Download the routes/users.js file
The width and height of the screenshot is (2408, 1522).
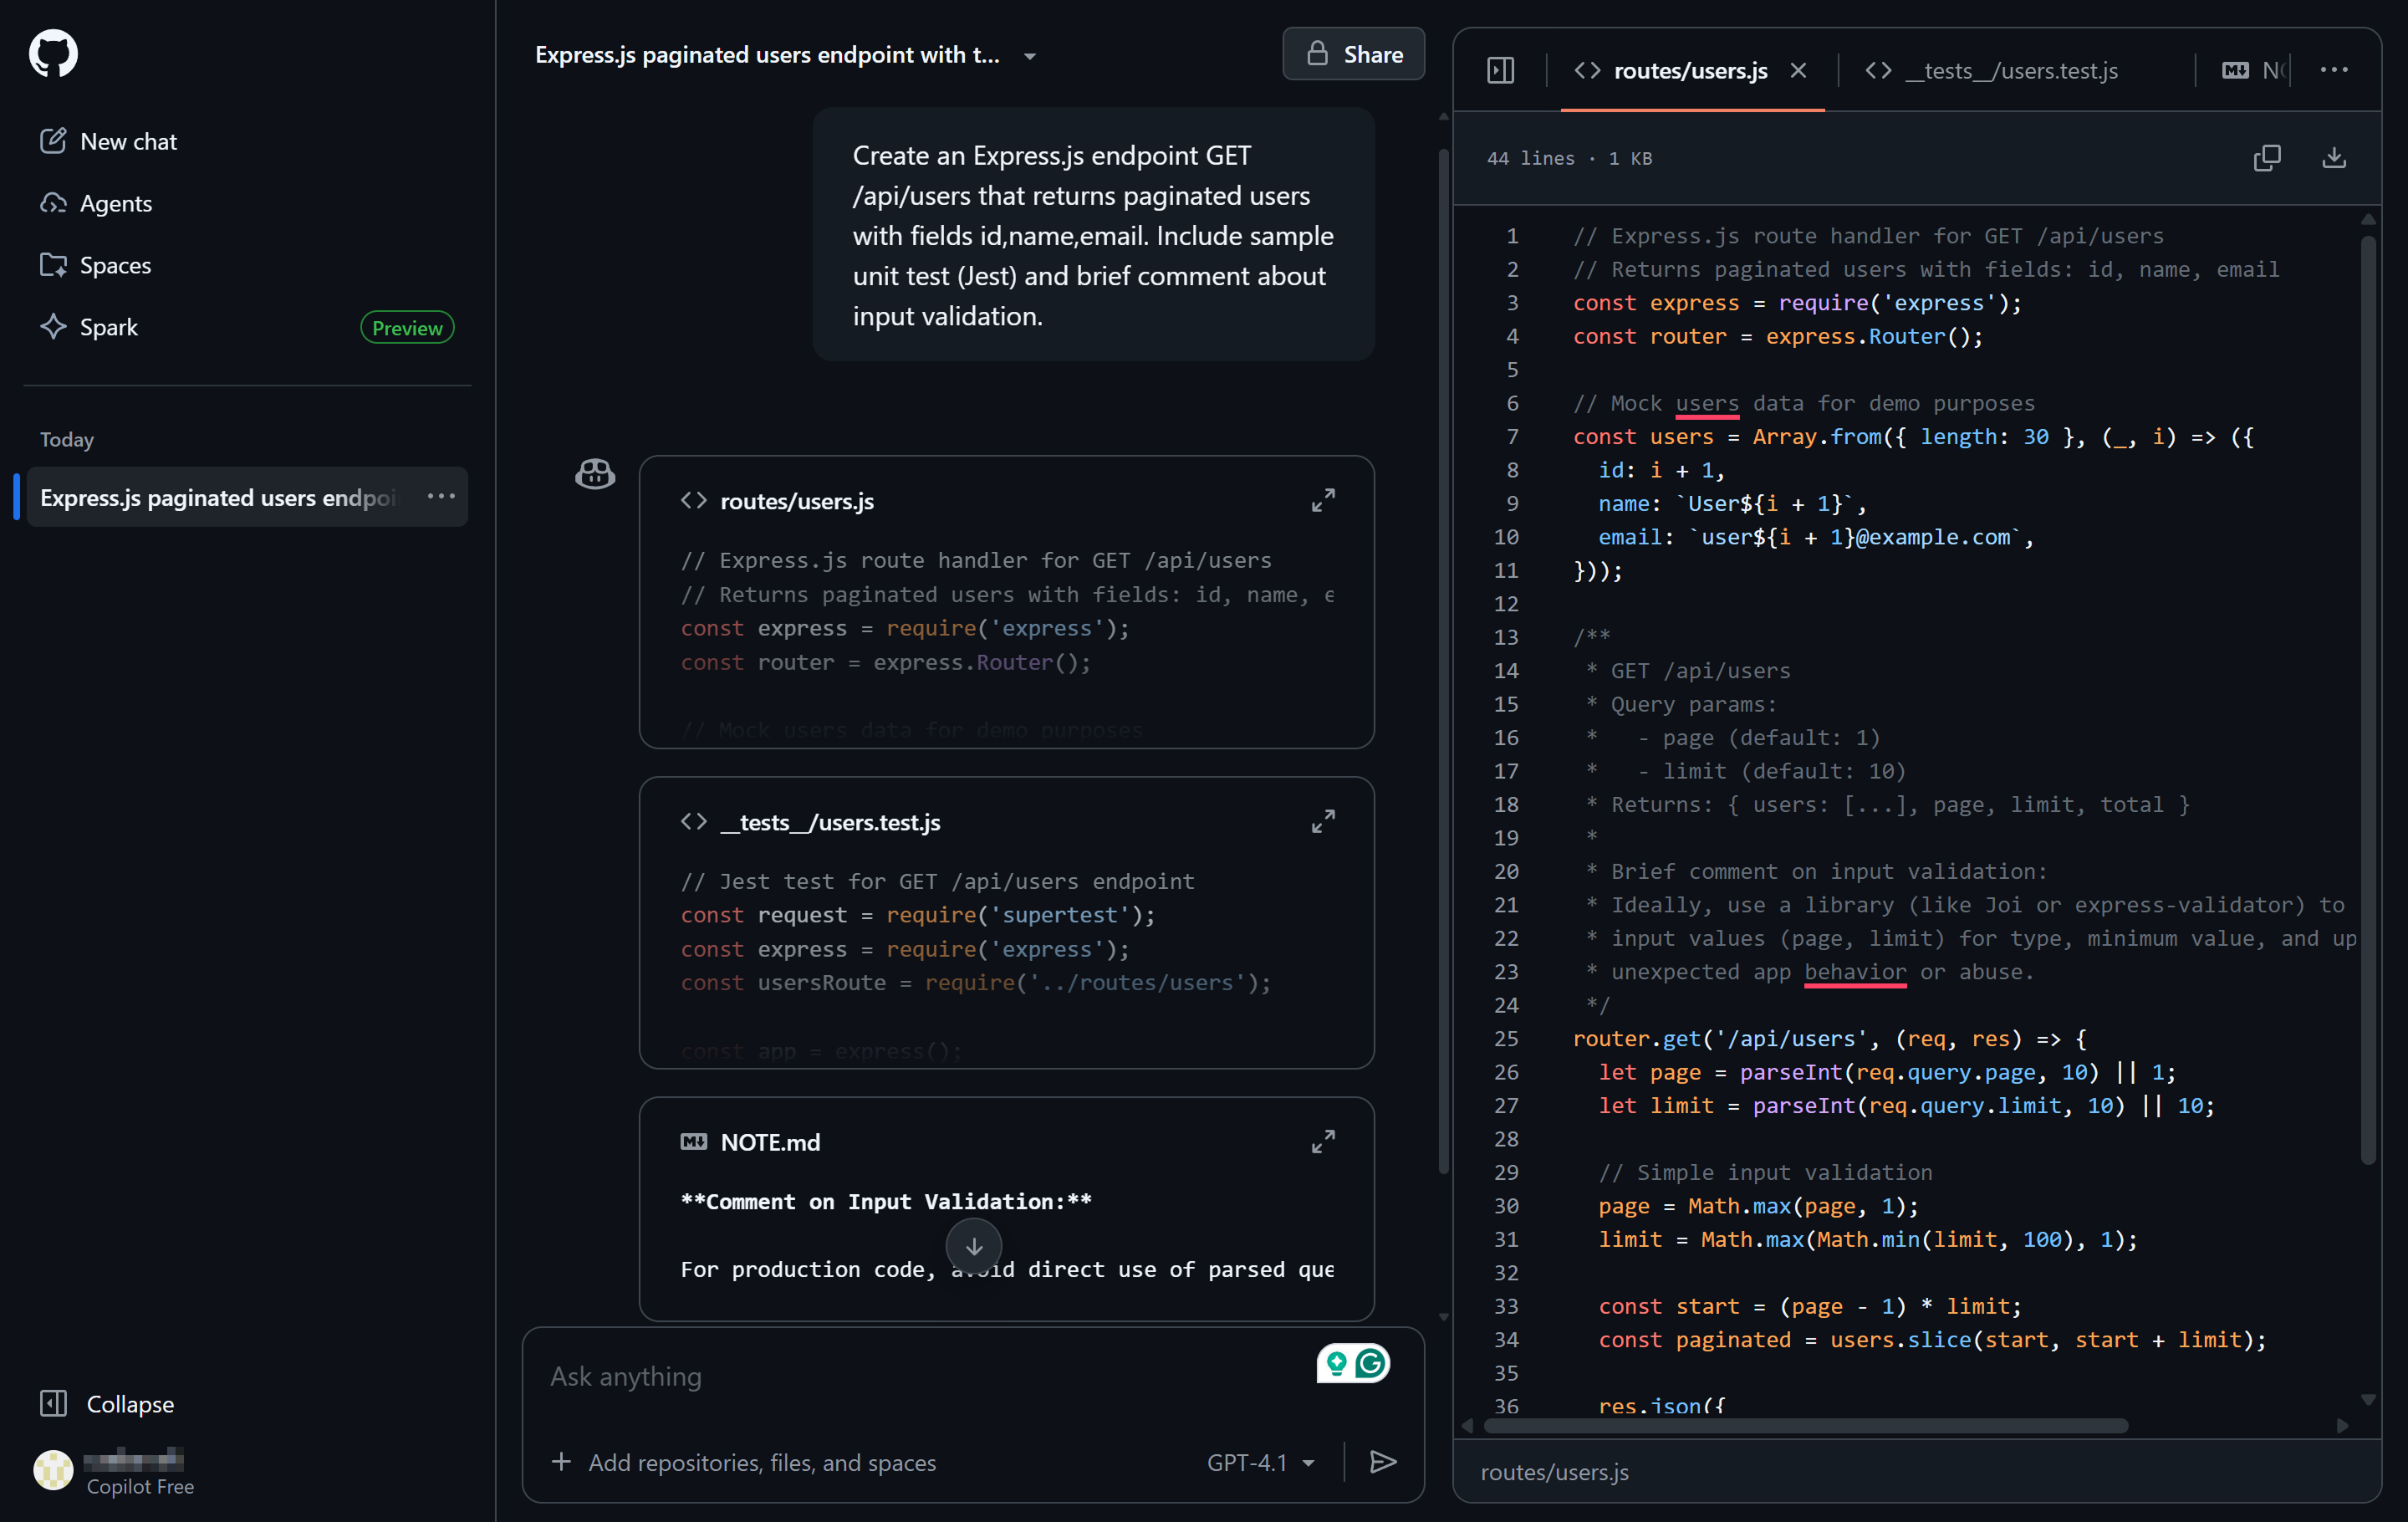(x=2334, y=158)
